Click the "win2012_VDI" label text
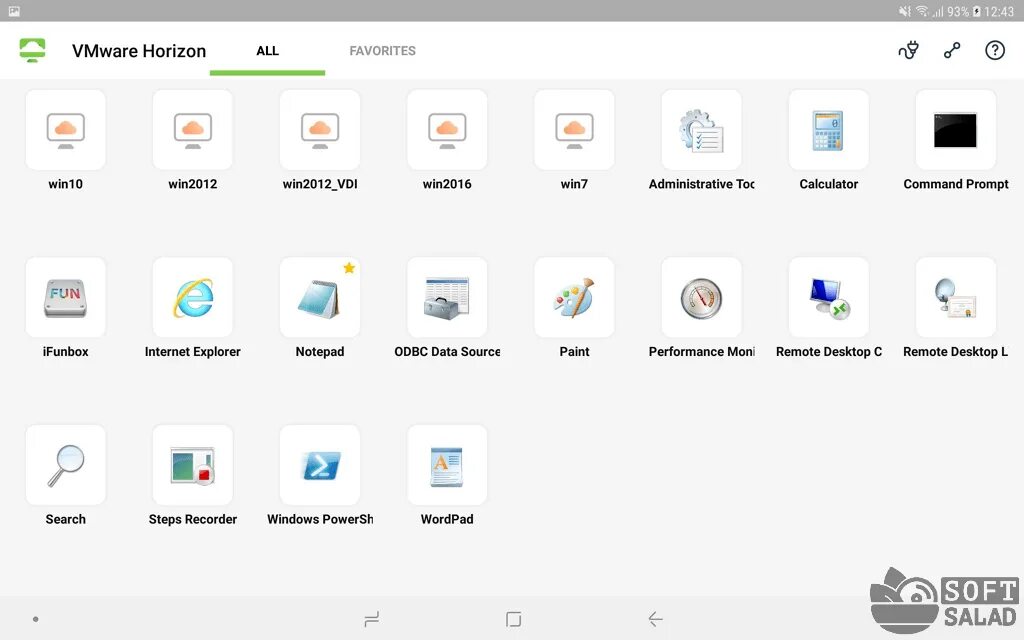 pyautogui.click(x=320, y=184)
